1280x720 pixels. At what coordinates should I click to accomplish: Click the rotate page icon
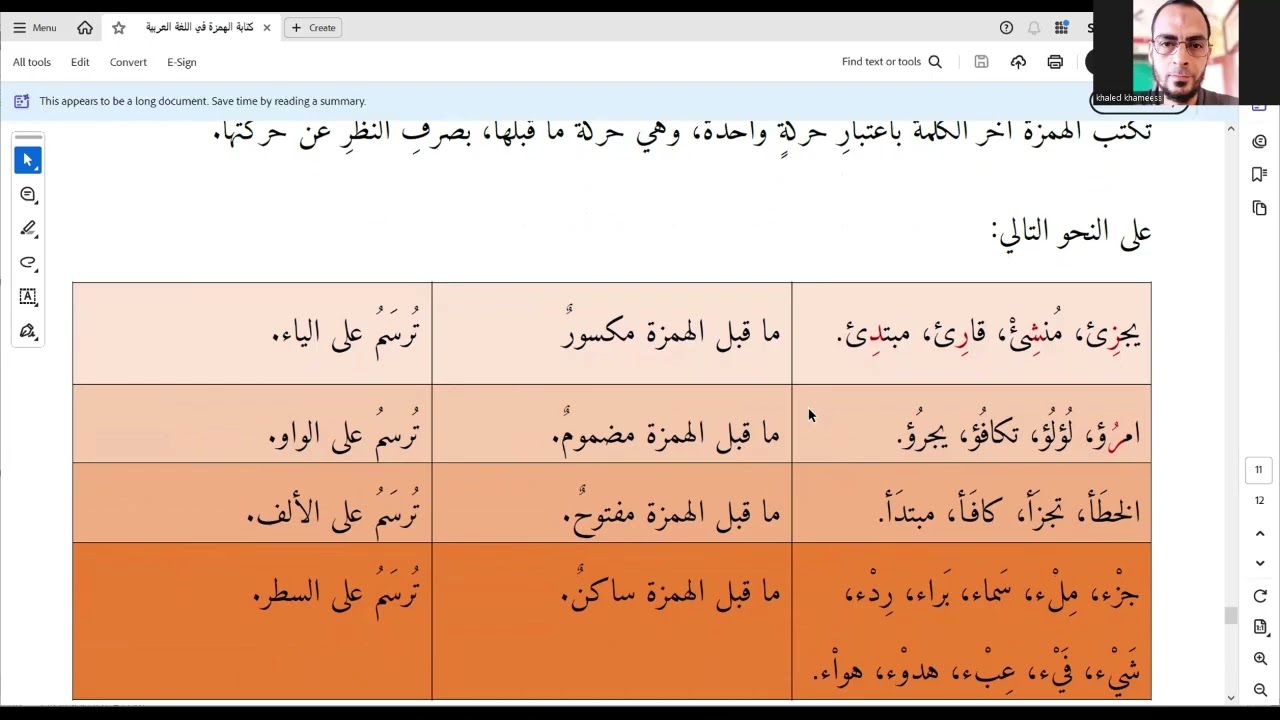point(1260,596)
